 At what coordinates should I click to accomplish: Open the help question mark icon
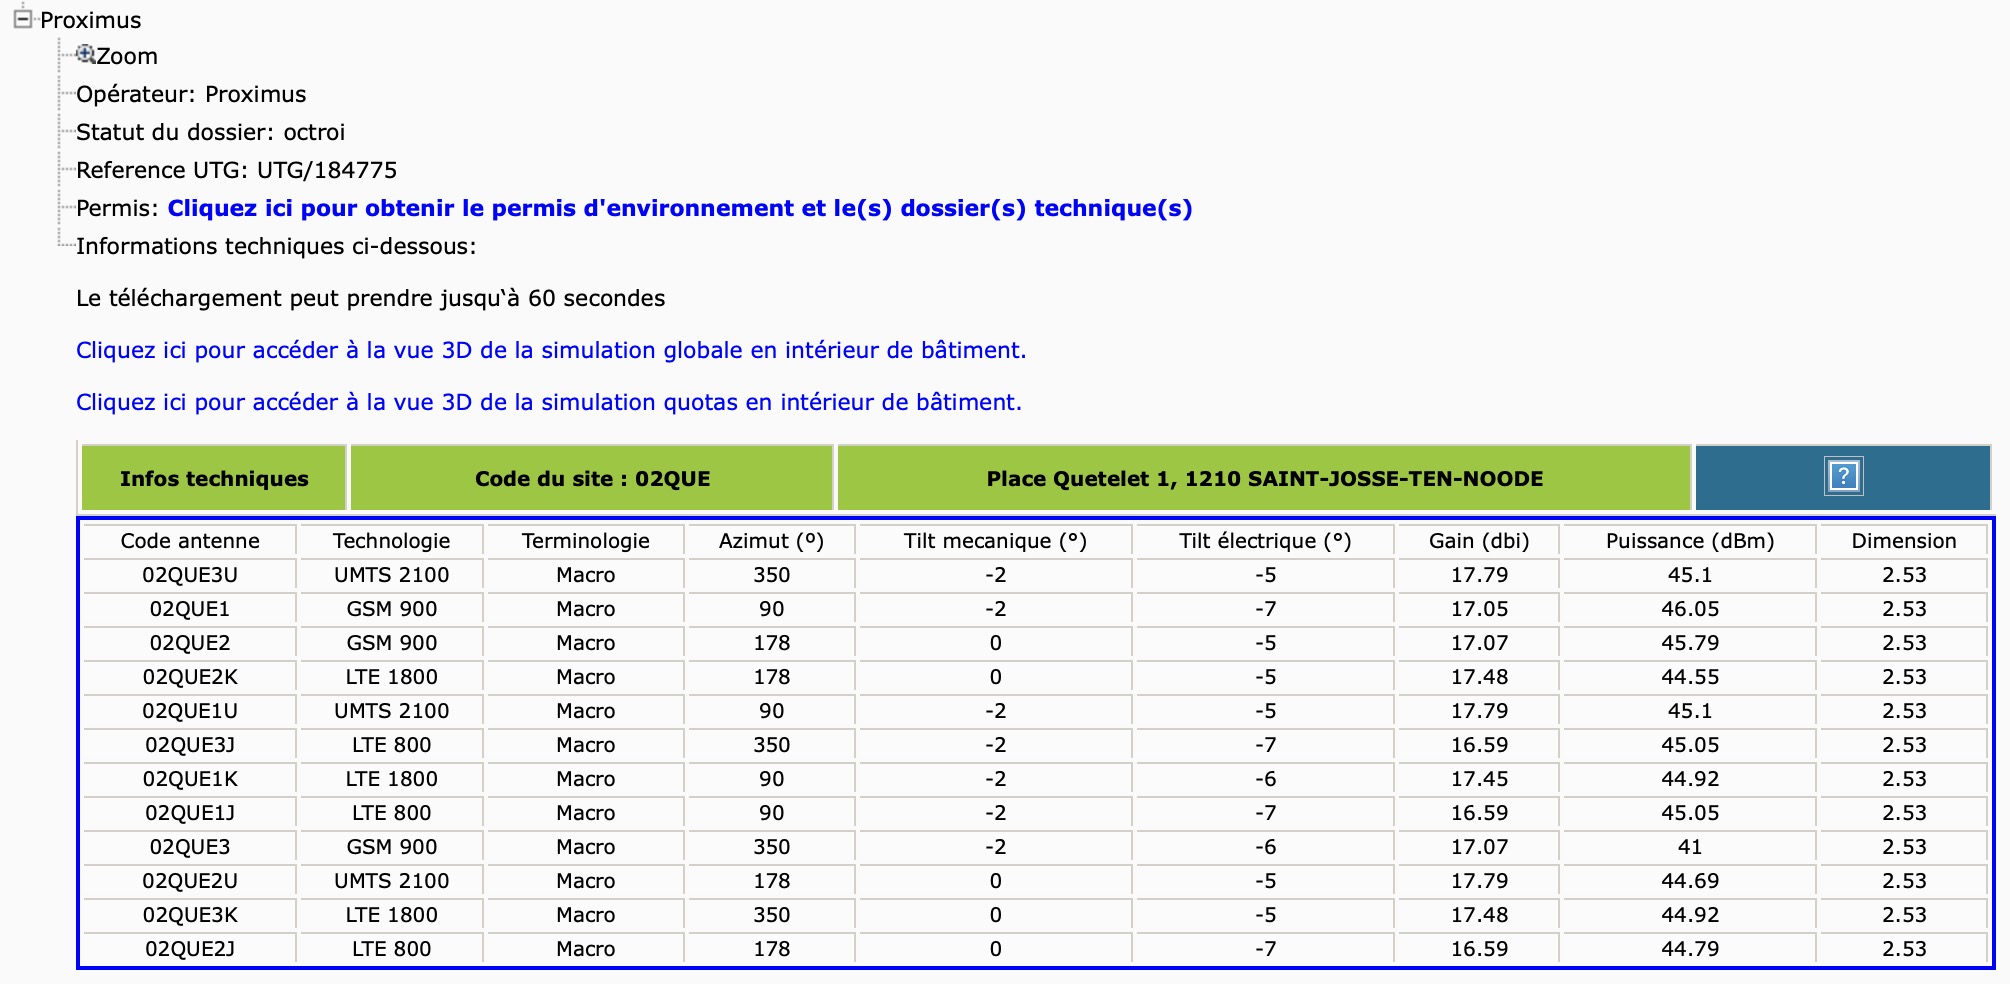pos(1843,476)
